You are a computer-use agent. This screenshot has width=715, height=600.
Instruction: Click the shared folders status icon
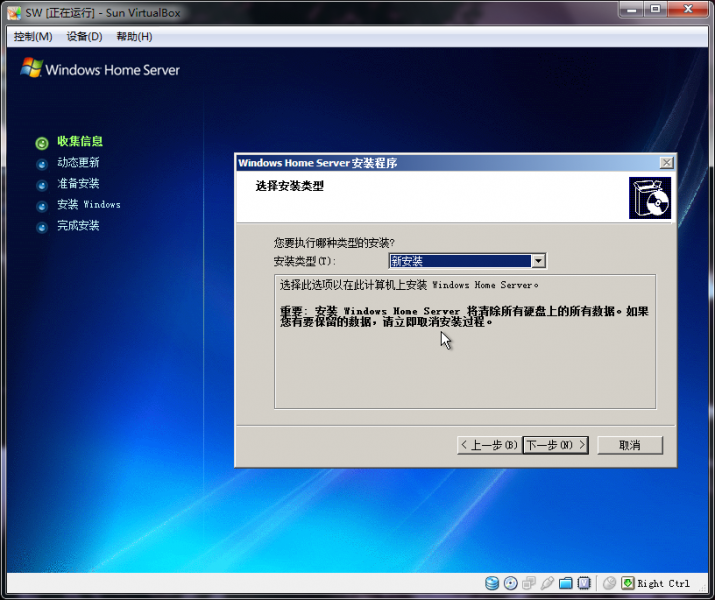[x=565, y=583]
